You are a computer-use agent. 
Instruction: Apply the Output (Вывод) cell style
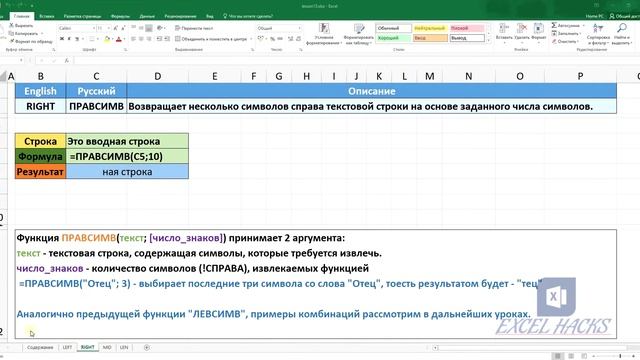click(x=467, y=38)
